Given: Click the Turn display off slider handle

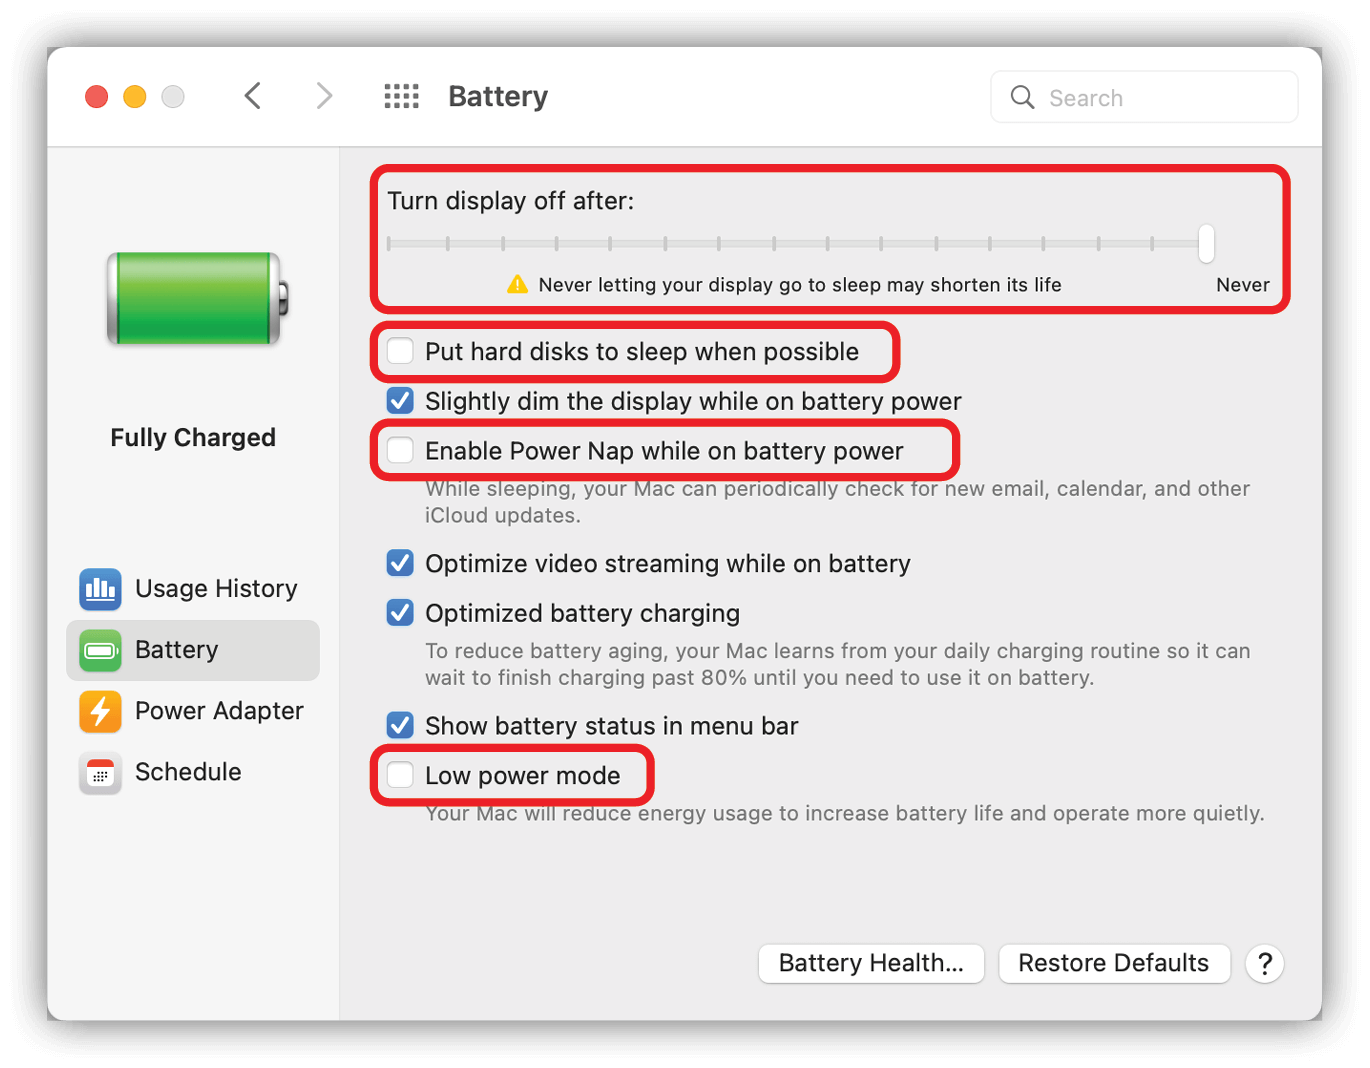Looking at the screenshot, I should click(1206, 243).
